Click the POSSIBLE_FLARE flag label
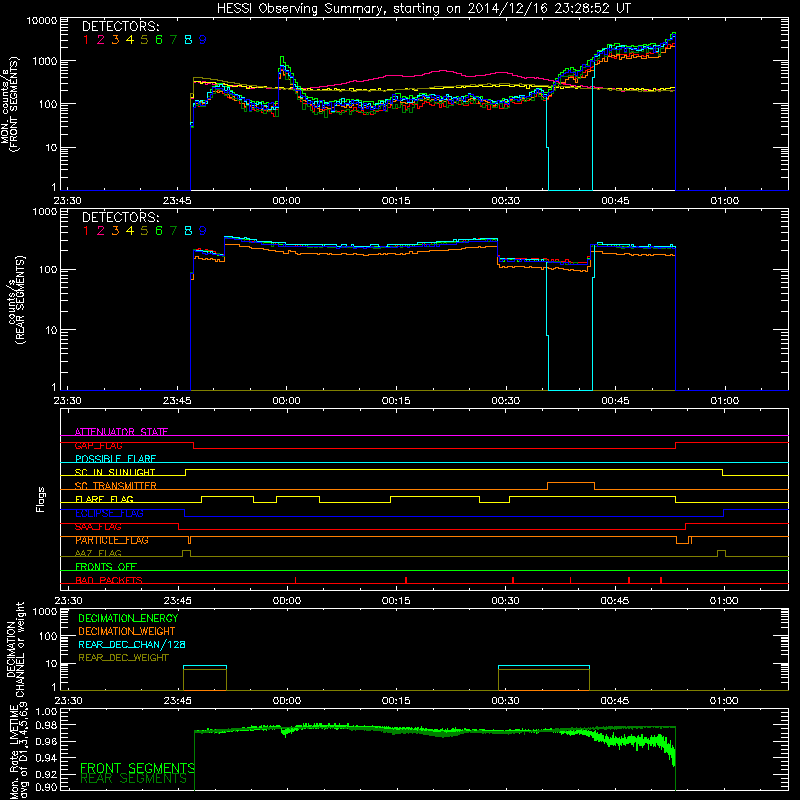800x800 pixels. pos(115,459)
